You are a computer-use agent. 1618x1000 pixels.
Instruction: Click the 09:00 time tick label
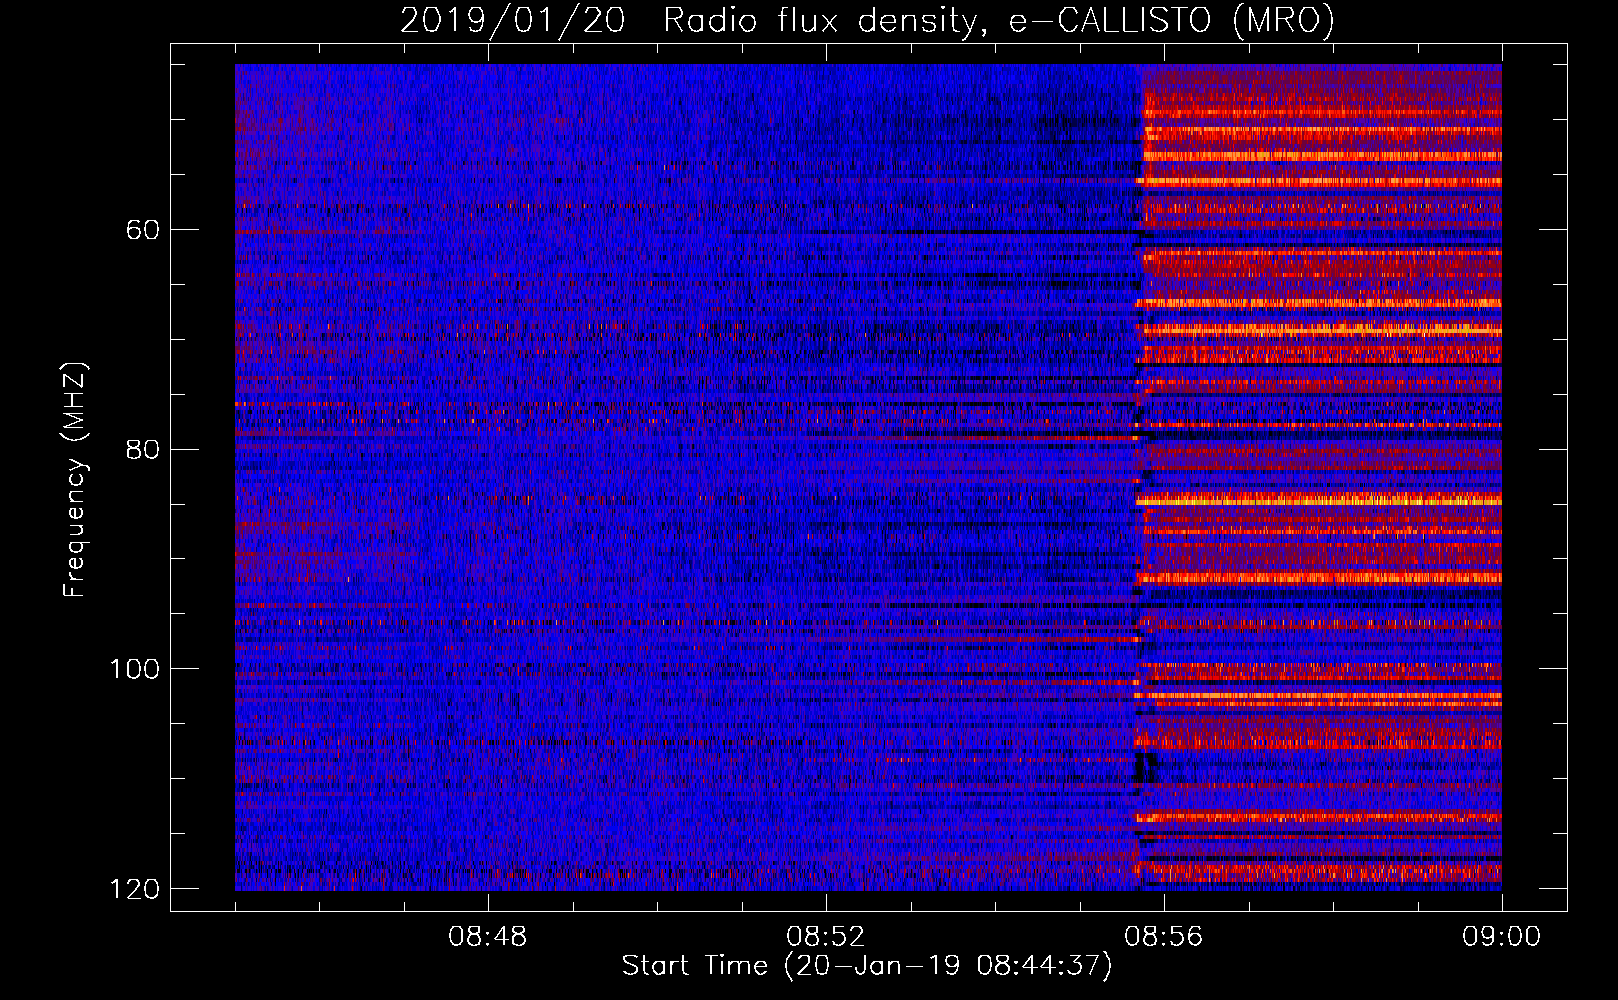(1501, 937)
